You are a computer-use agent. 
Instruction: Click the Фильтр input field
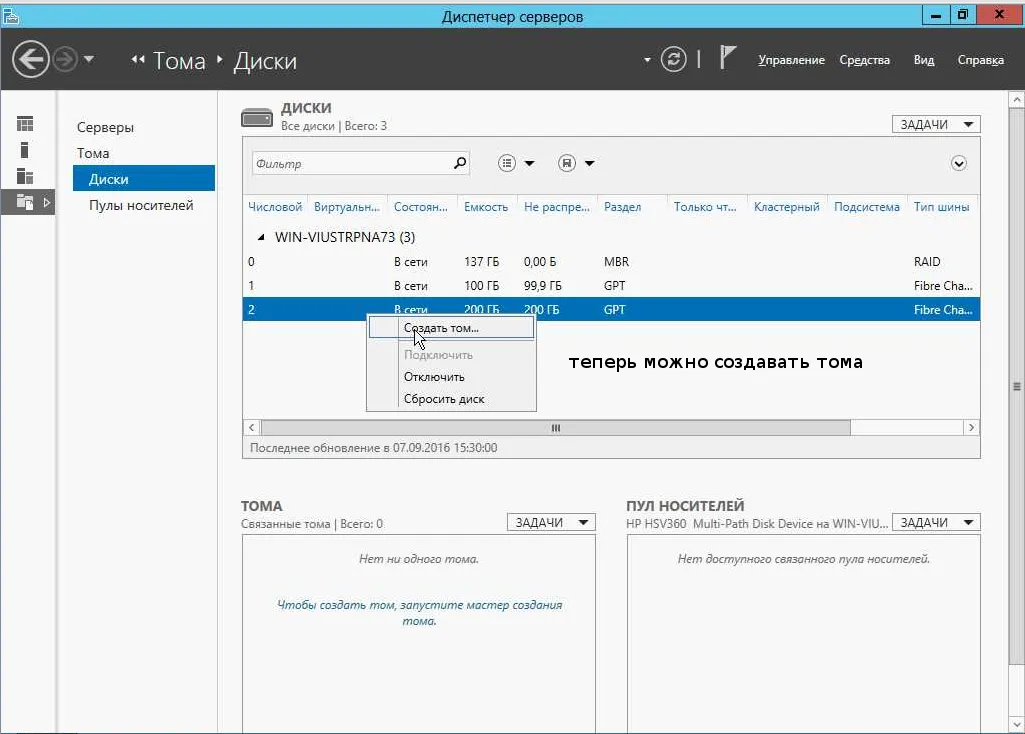352,163
